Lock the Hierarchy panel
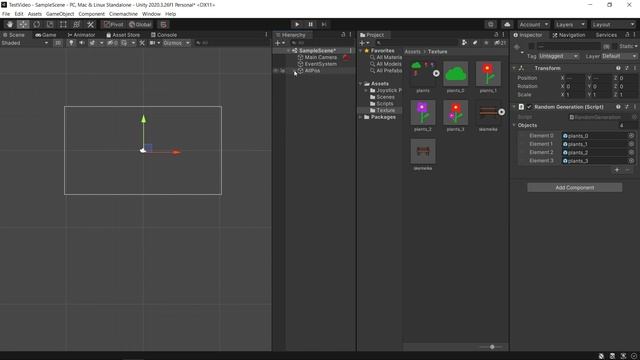The image size is (640, 360). pyautogui.click(x=343, y=35)
